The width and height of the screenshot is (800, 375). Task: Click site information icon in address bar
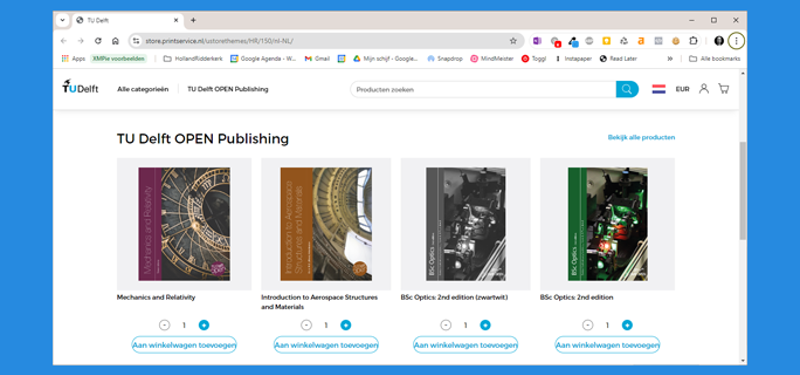pos(136,41)
